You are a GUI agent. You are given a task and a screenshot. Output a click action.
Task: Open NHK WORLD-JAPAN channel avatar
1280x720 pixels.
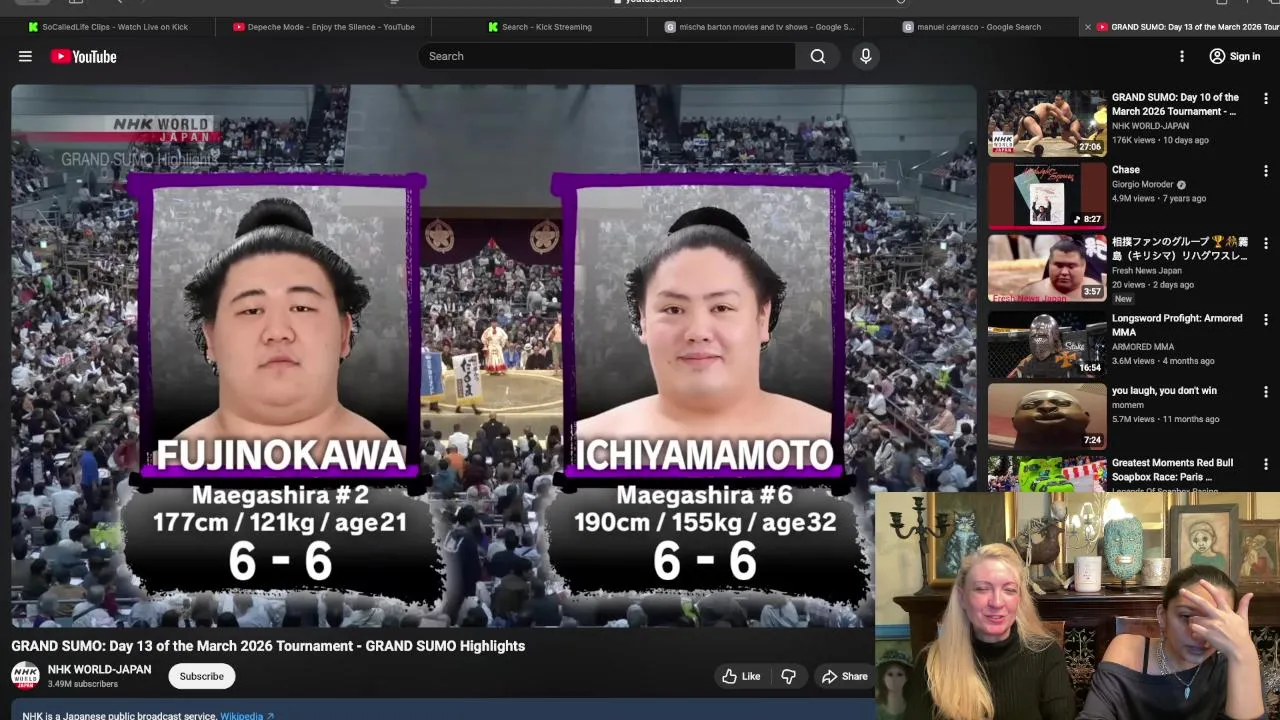click(25, 675)
